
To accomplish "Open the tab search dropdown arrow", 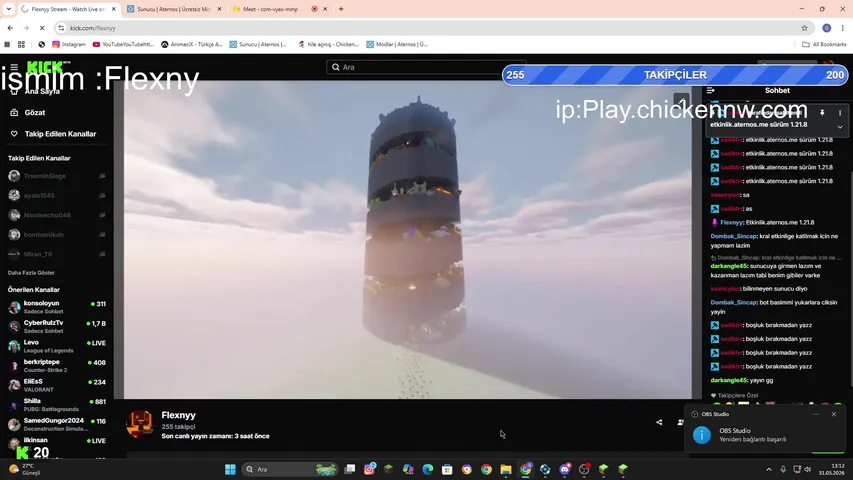I will (9, 9).
